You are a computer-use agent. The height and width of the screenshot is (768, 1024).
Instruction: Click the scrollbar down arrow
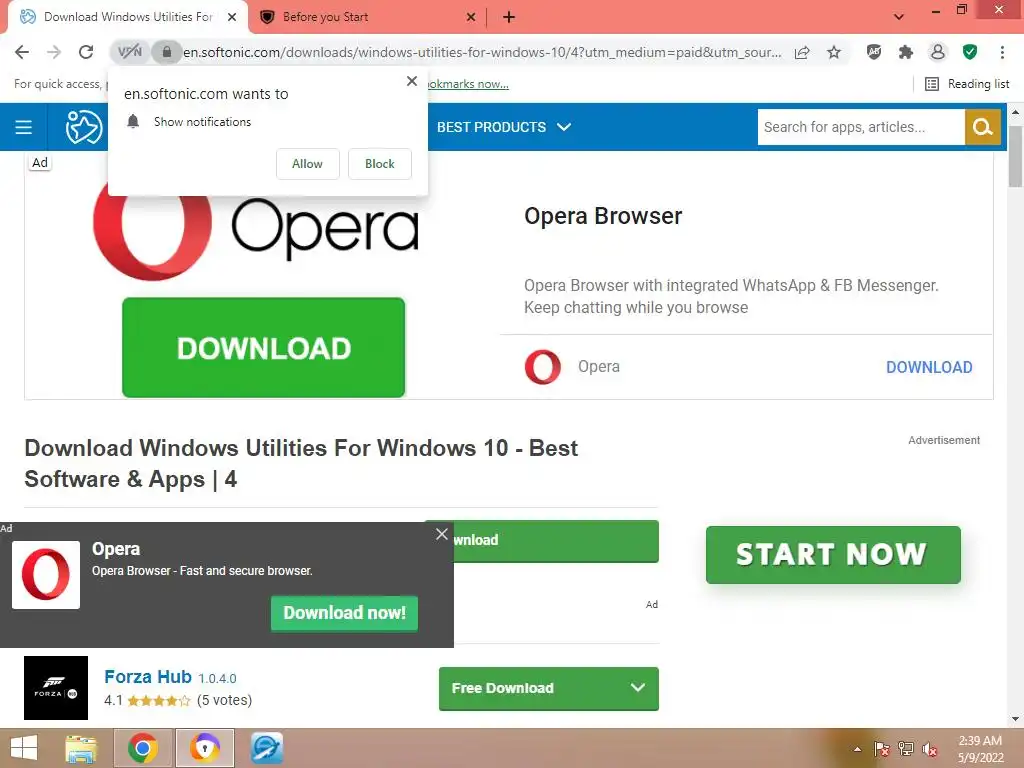click(x=1016, y=719)
